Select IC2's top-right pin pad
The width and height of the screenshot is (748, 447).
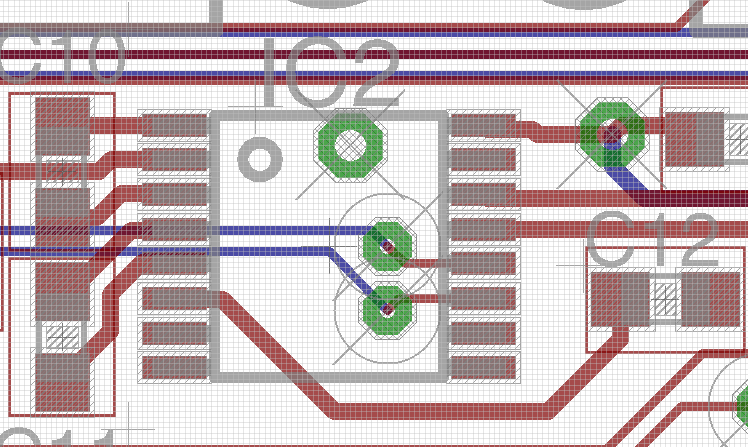coord(484,126)
